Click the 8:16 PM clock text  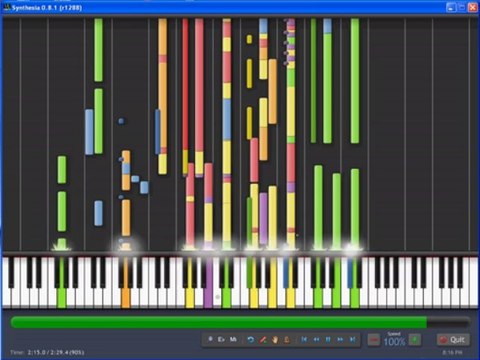click(452, 352)
